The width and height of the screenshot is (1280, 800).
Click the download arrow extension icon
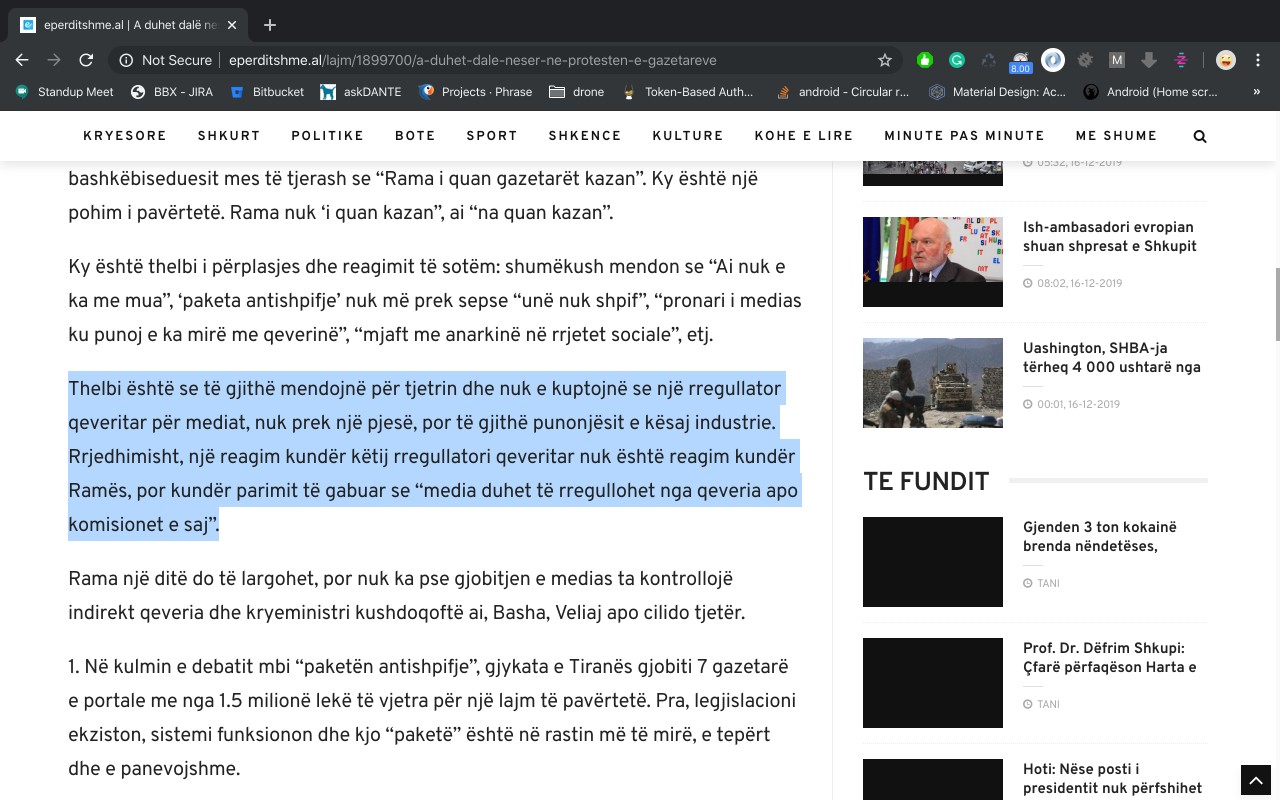pyautogui.click(x=1149, y=60)
